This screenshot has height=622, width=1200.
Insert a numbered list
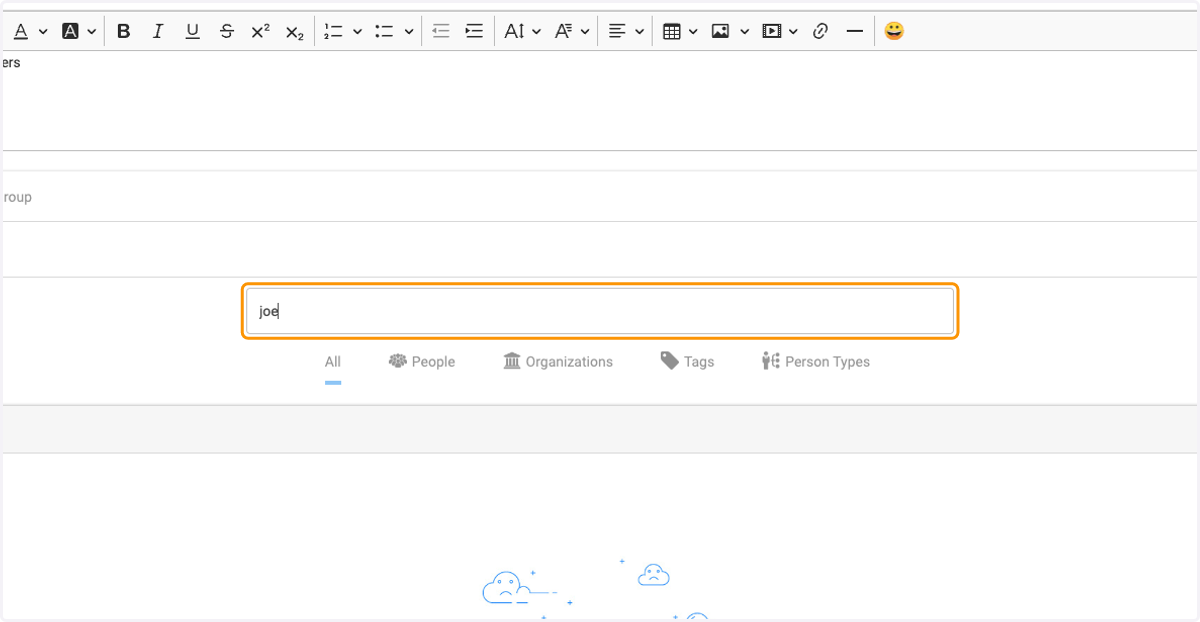[334, 31]
